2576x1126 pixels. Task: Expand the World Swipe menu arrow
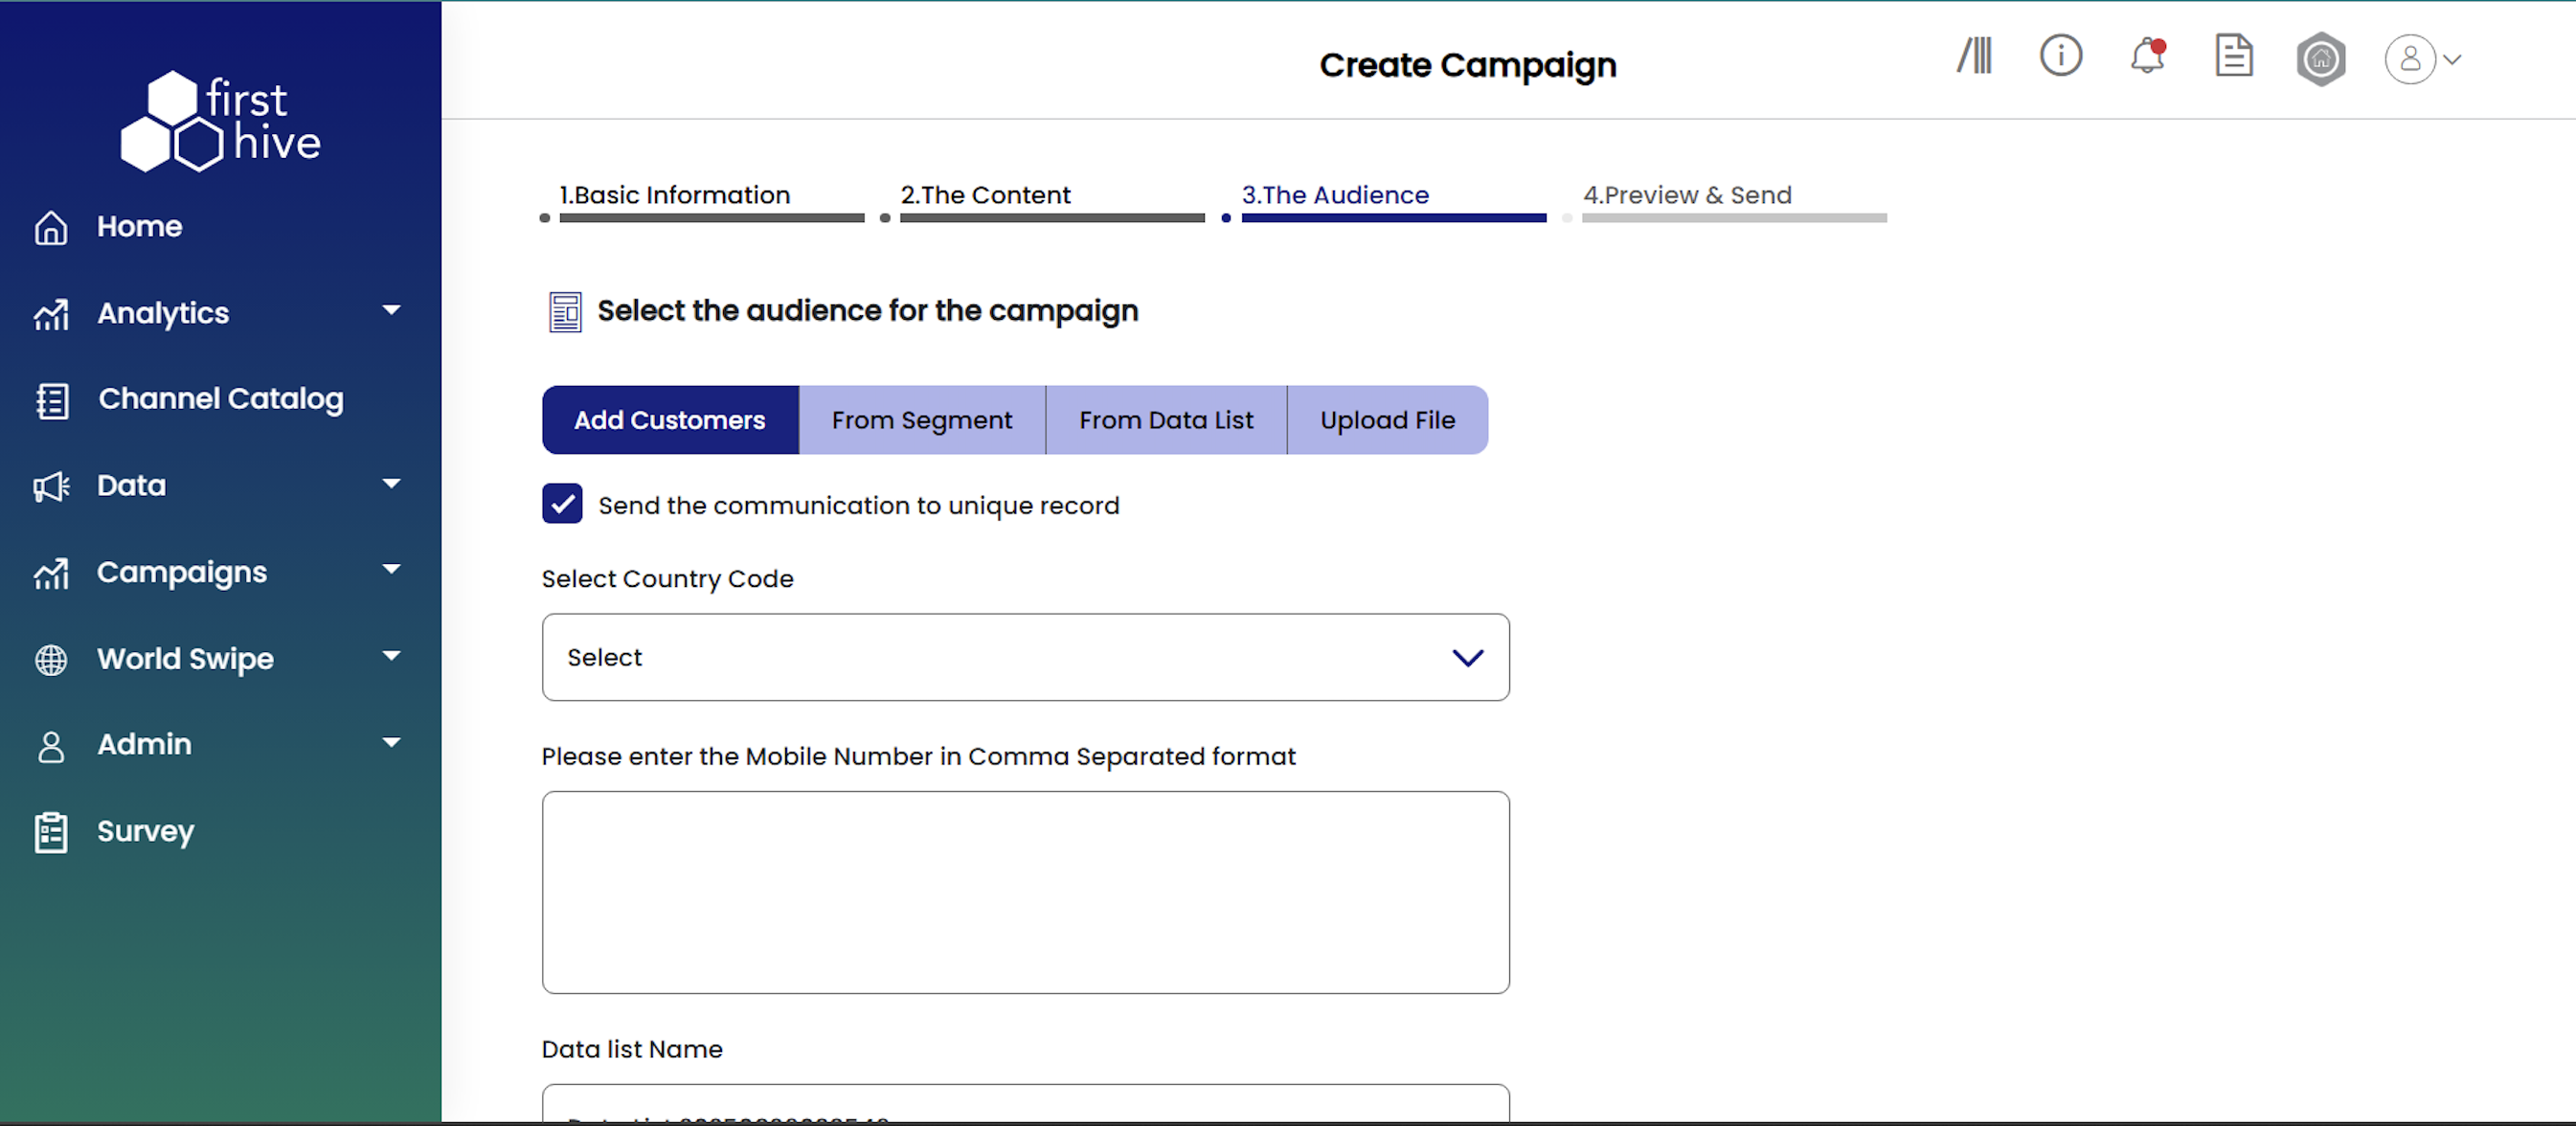click(x=391, y=657)
